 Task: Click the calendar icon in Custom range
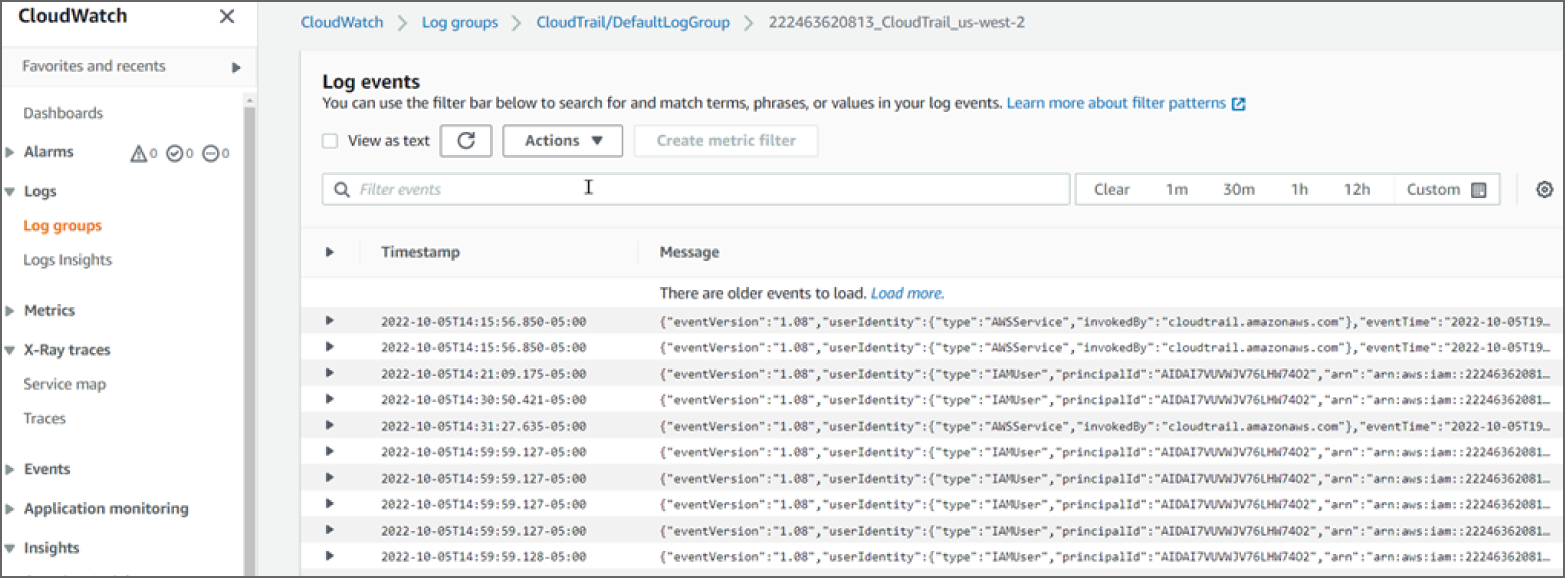[x=1479, y=190]
